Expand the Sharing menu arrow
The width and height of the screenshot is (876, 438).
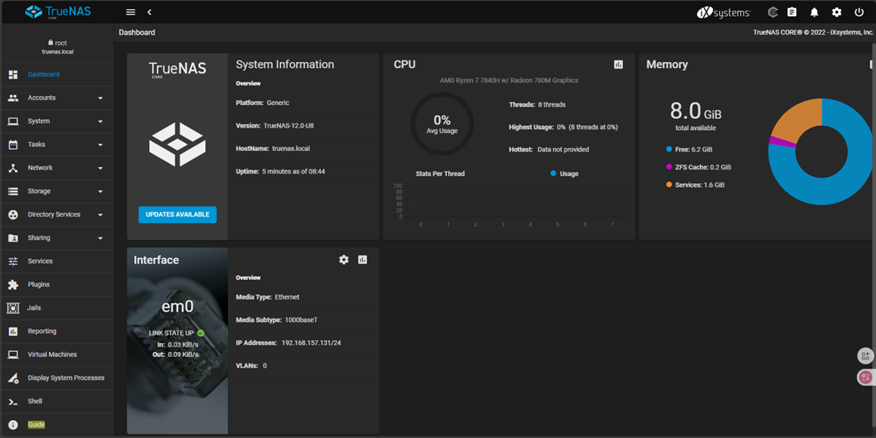100,238
